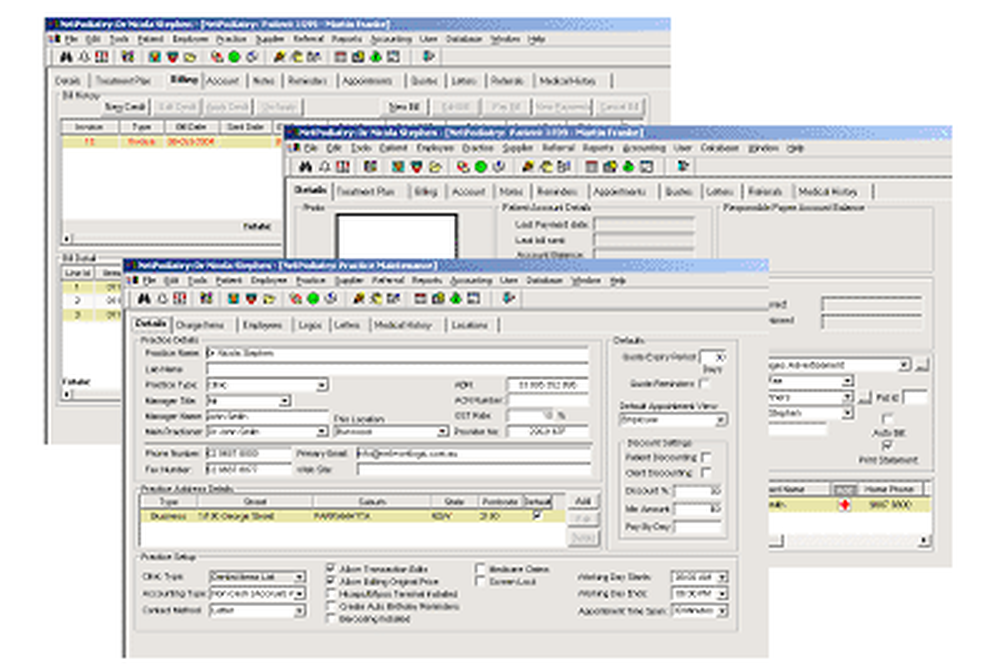Click Add button beside address table
The width and height of the screenshot is (1000, 668).
pyautogui.click(x=583, y=501)
